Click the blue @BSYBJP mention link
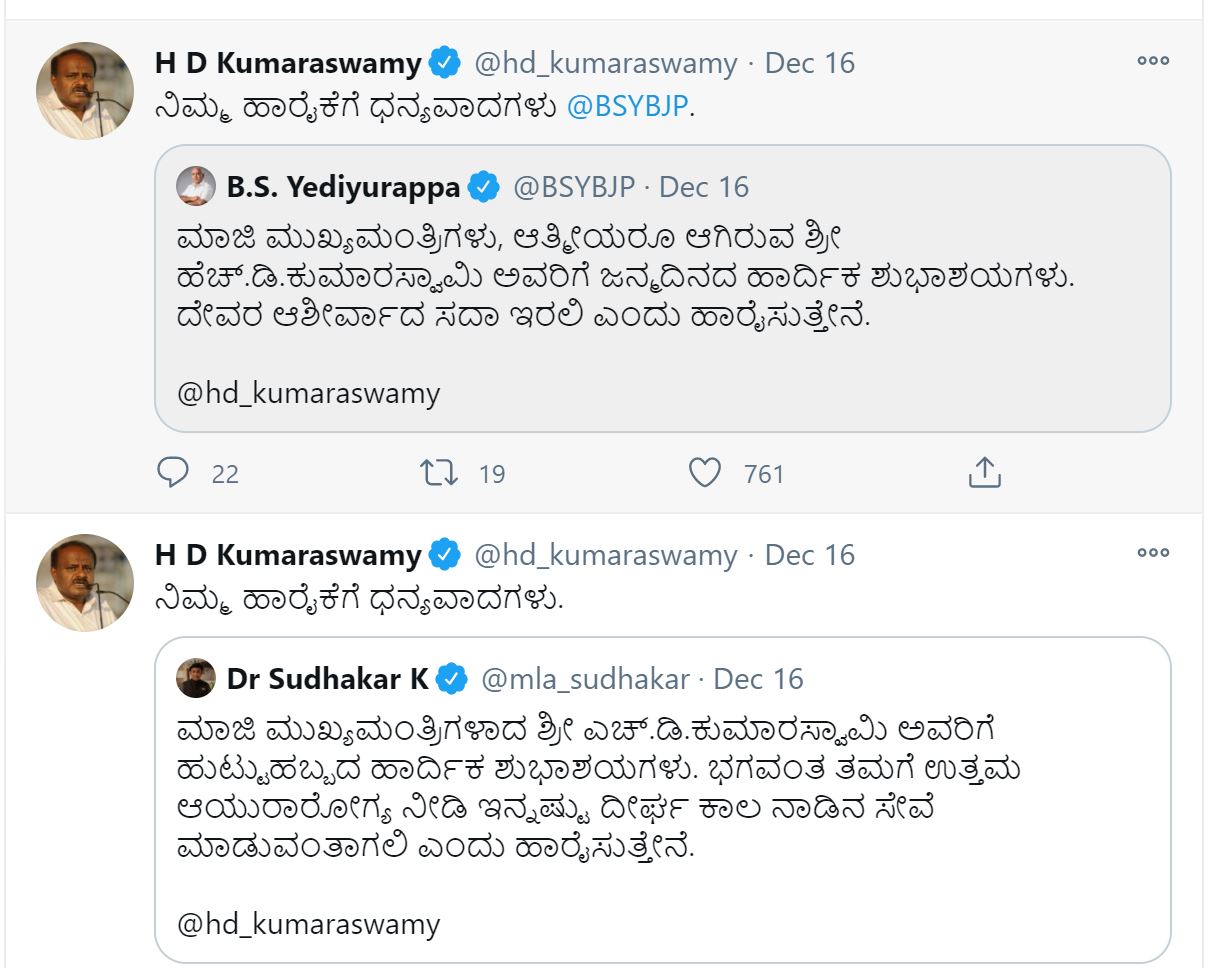 click(628, 107)
